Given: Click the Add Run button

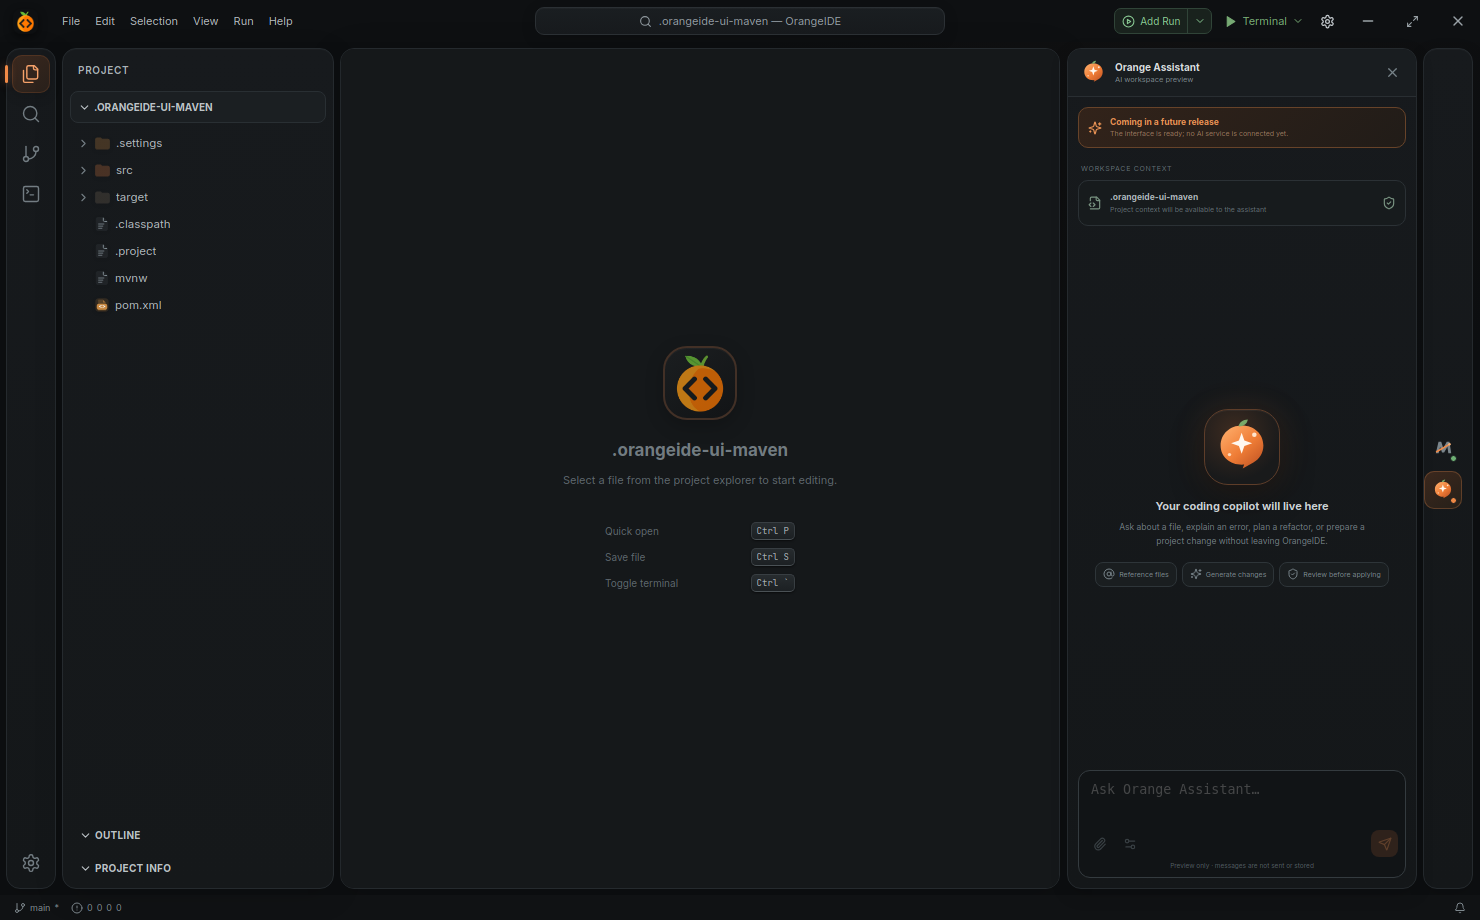Looking at the screenshot, I should [1152, 21].
